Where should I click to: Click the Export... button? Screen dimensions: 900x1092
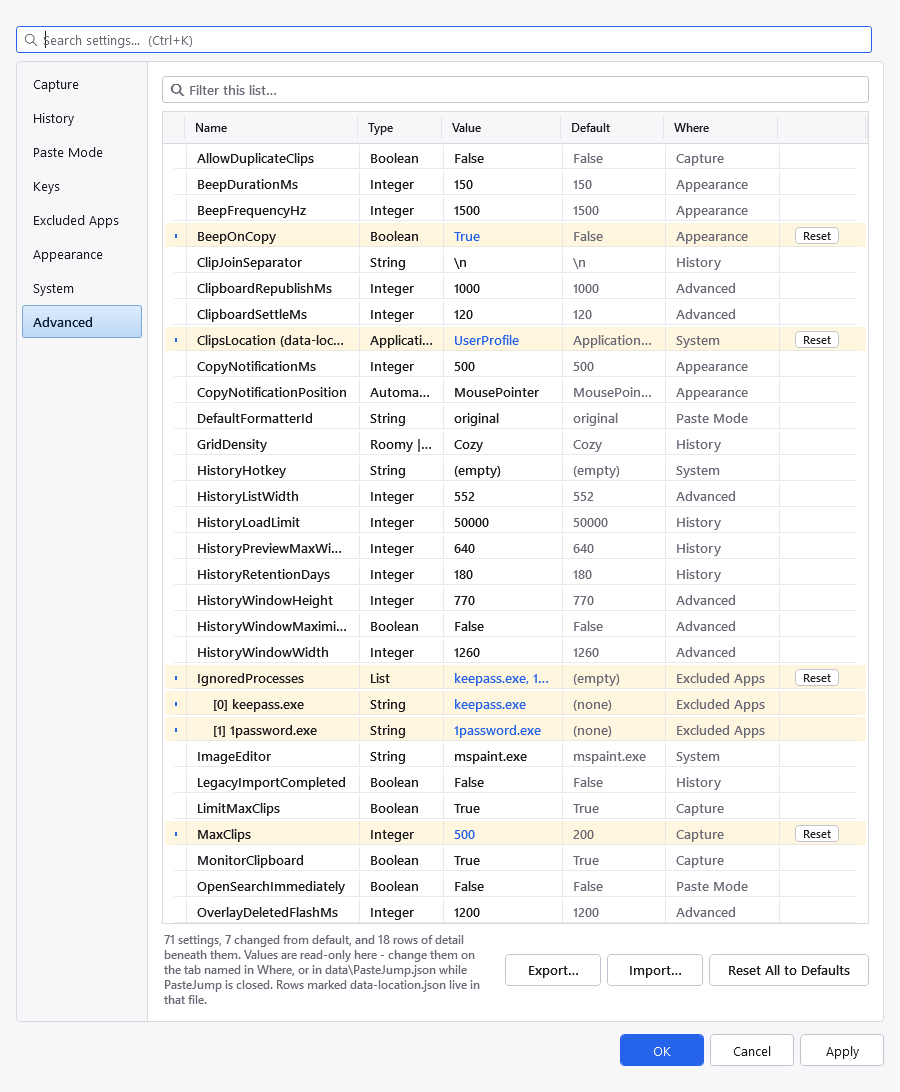point(553,970)
